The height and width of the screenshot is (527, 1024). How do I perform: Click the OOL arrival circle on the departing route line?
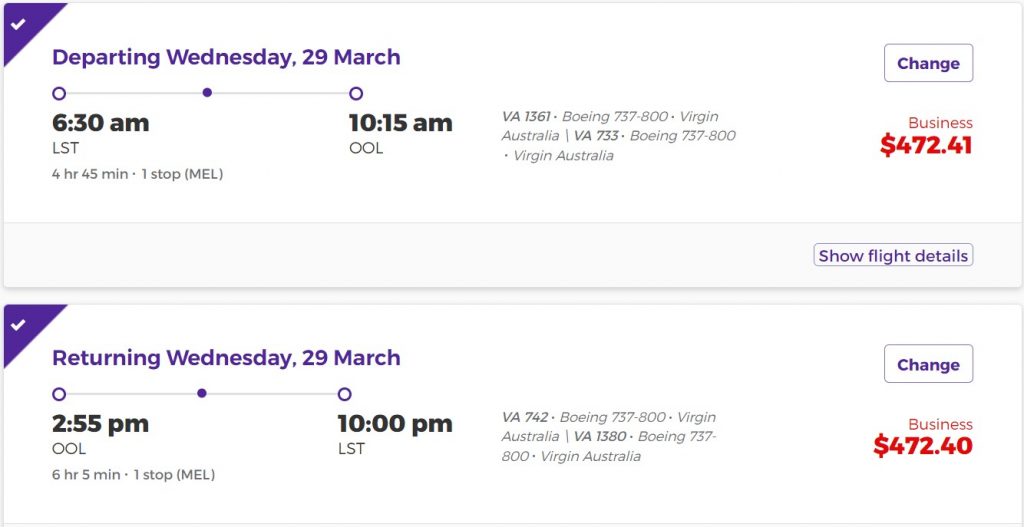point(356,94)
